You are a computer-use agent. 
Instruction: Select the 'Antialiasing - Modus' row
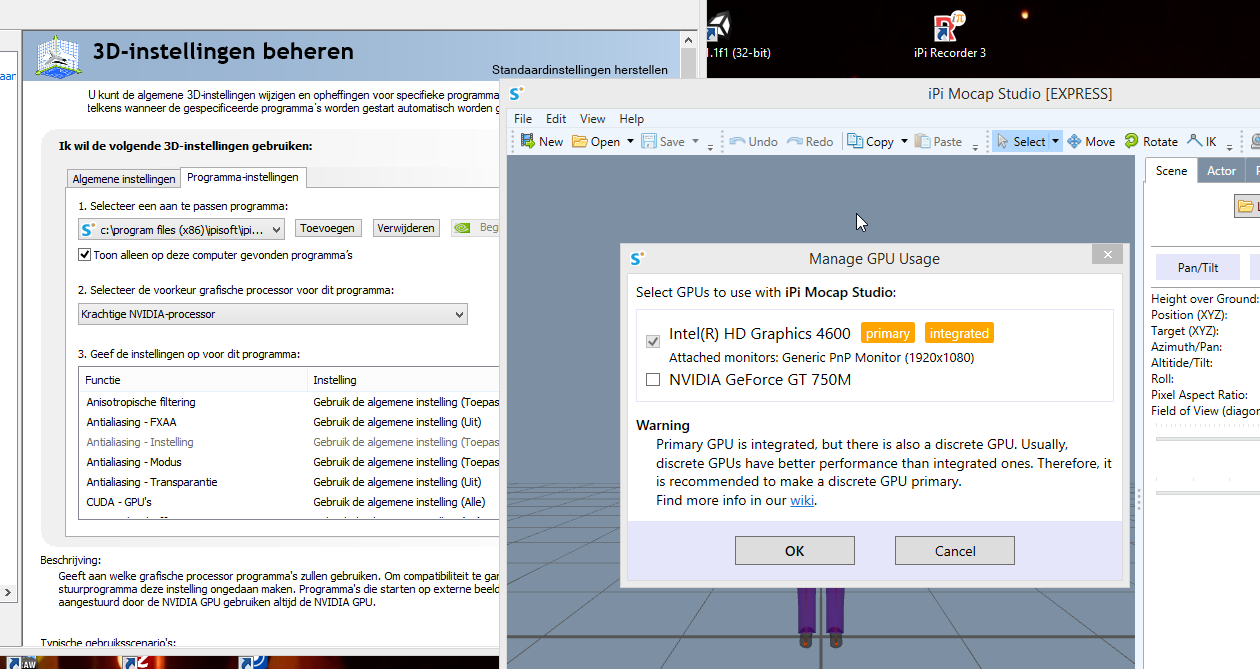pos(289,462)
